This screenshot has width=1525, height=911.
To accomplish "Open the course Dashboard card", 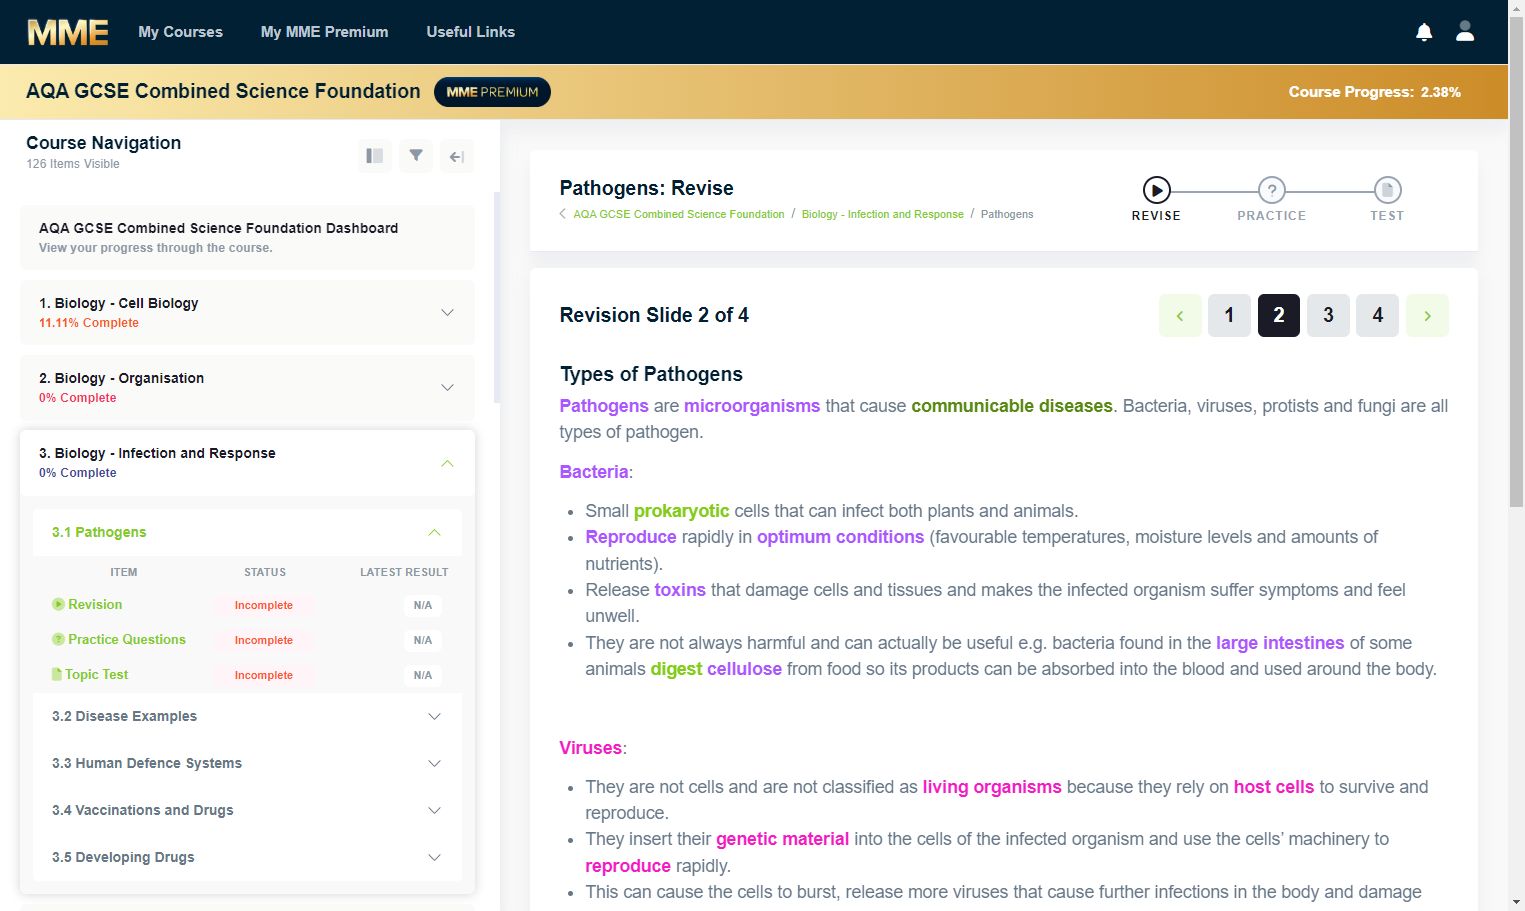I will (247, 237).
